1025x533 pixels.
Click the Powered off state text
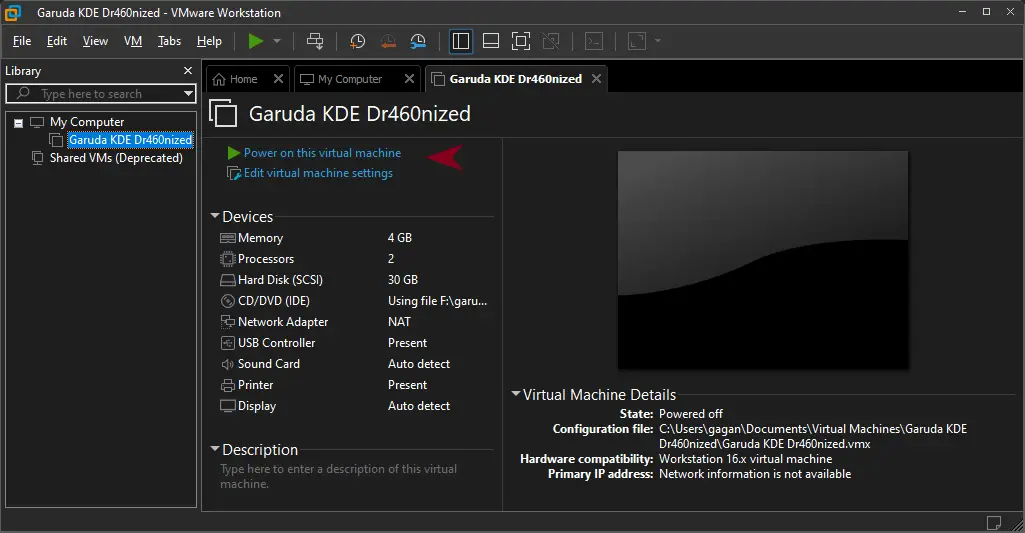[x=691, y=414]
